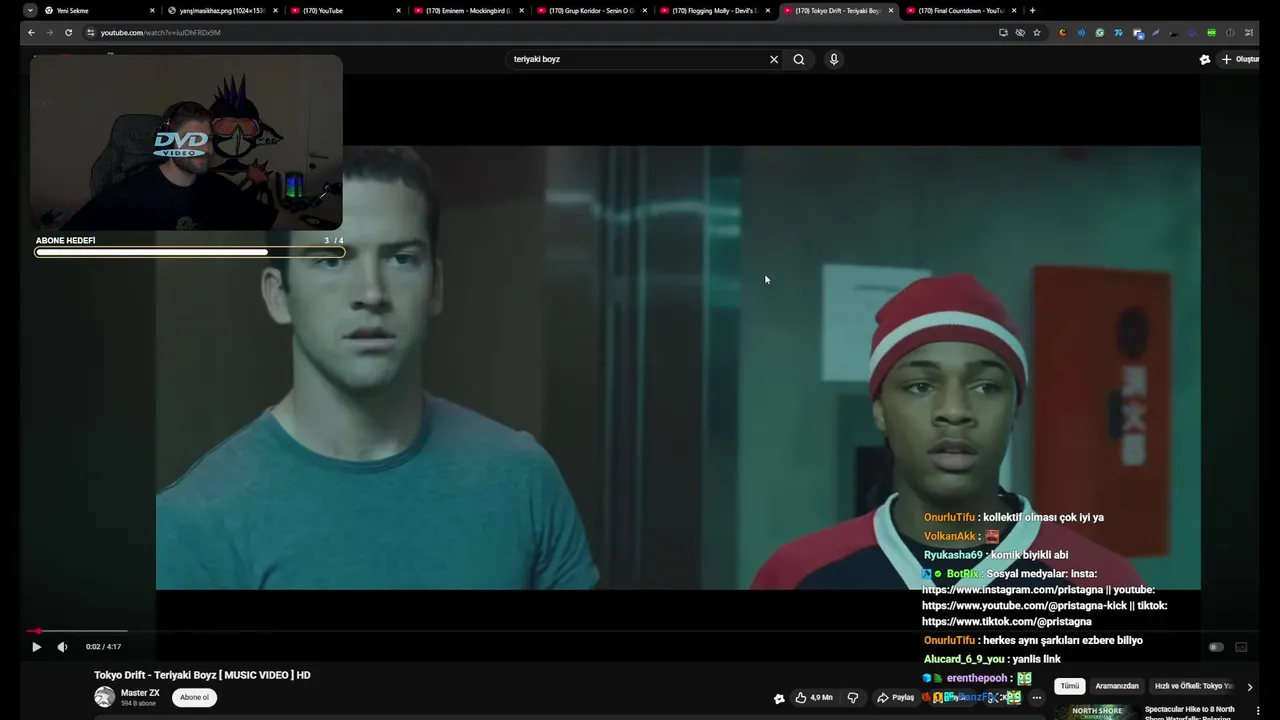Viewport: 1280px width, 720px height.
Task: Click the purple feather extension icon
Action: tap(1156, 32)
